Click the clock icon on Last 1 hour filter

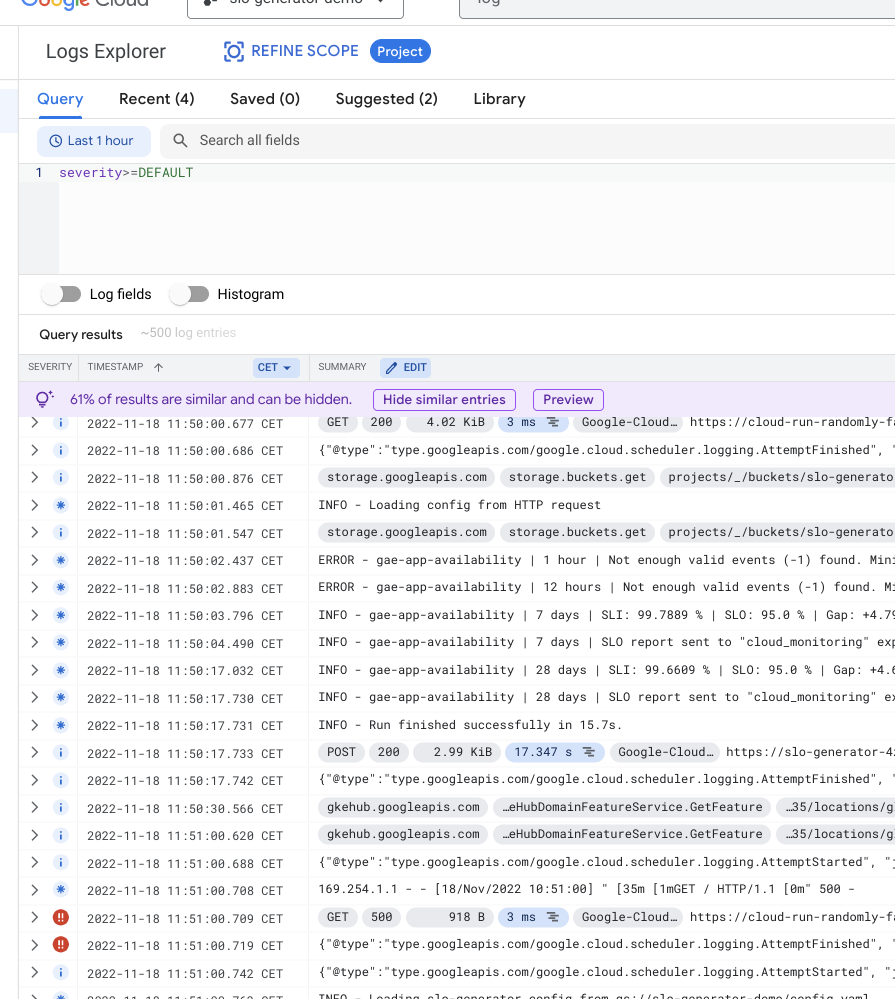(x=55, y=140)
